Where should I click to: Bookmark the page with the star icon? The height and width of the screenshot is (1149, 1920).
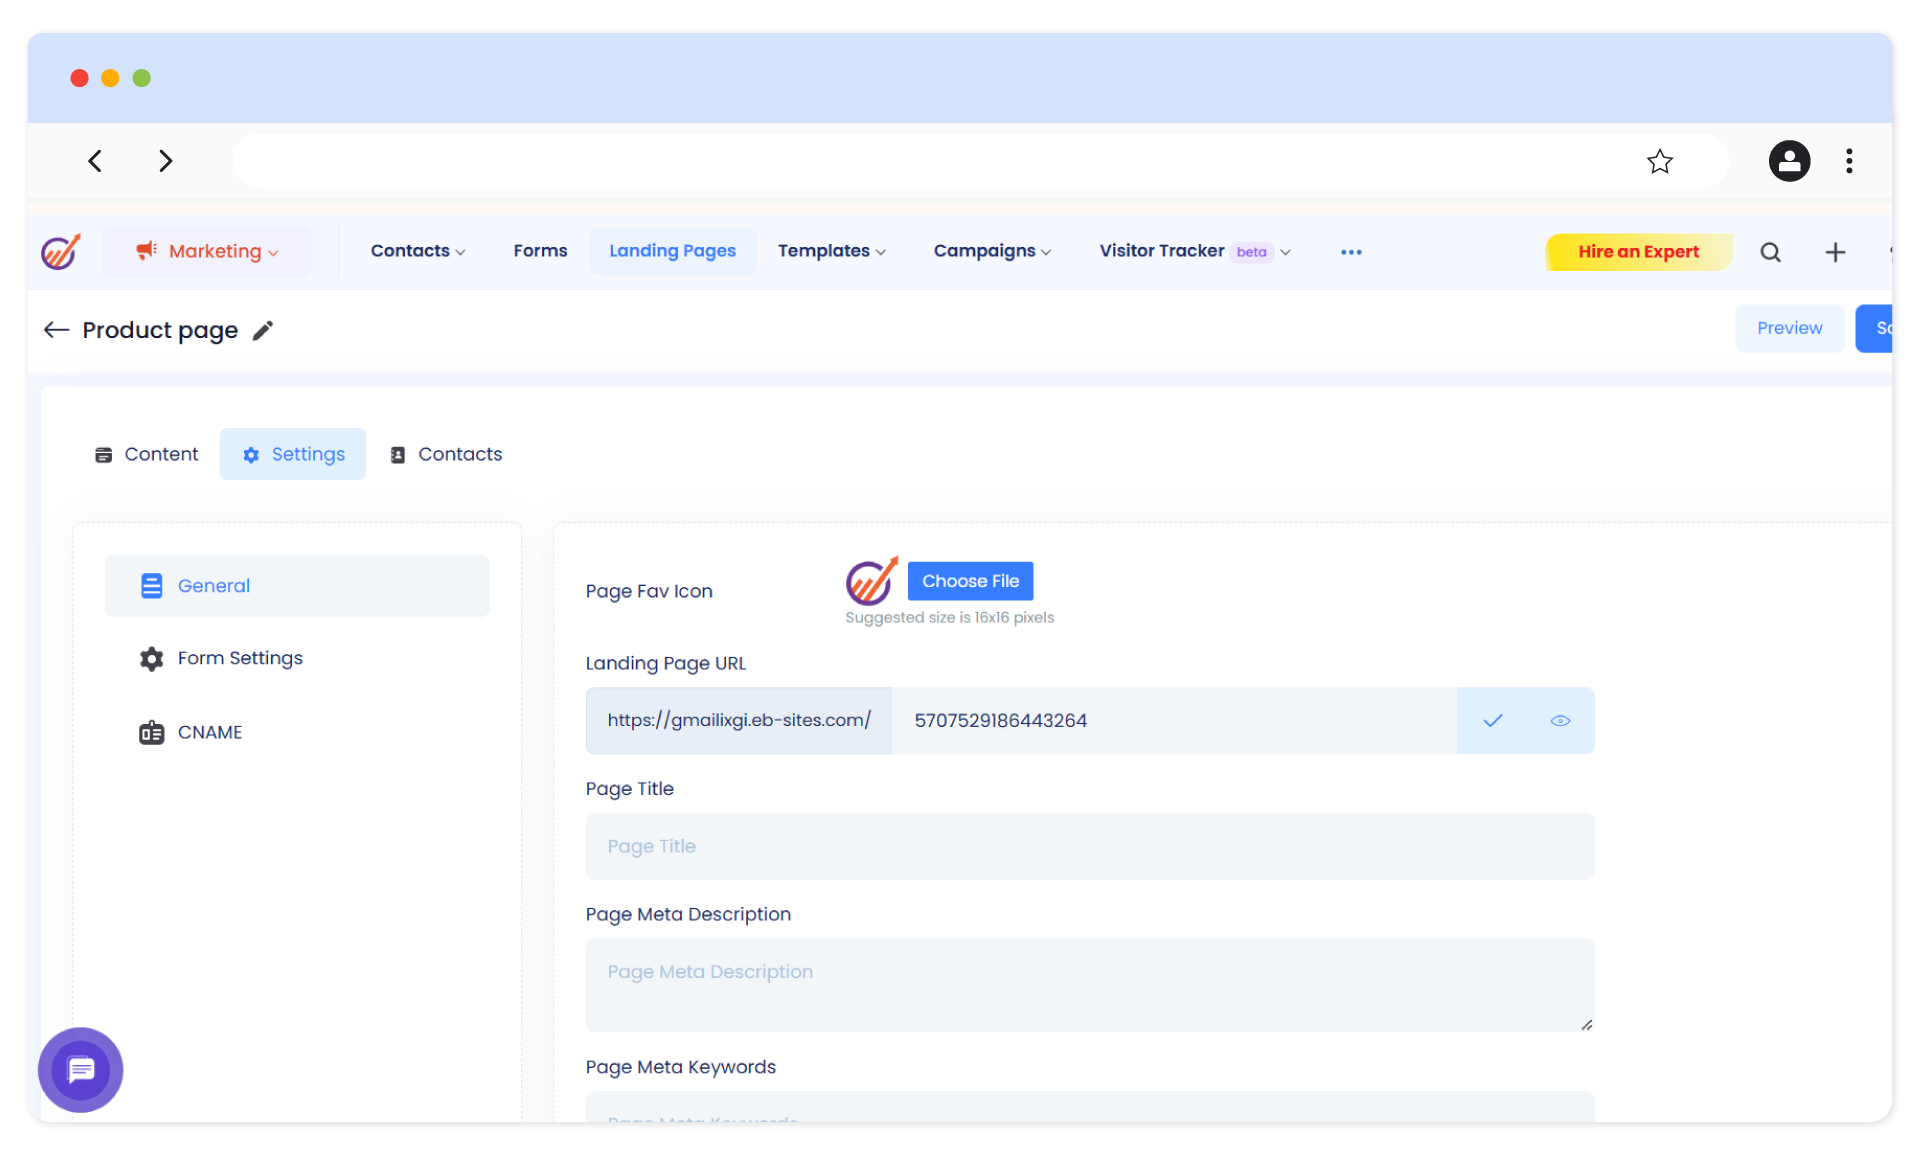[x=1660, y=161]
